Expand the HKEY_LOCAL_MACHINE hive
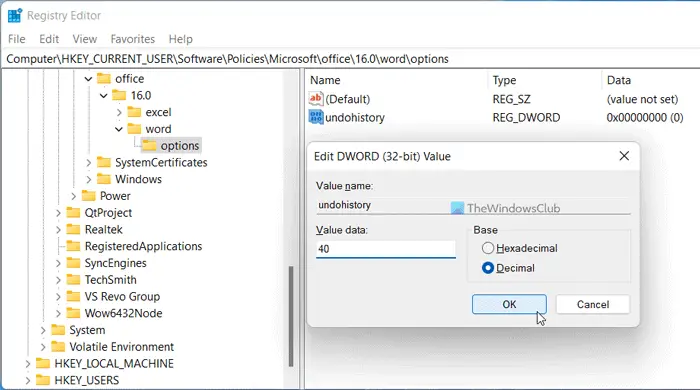Viewport: 700px width, 390px height. coord(28,364)
